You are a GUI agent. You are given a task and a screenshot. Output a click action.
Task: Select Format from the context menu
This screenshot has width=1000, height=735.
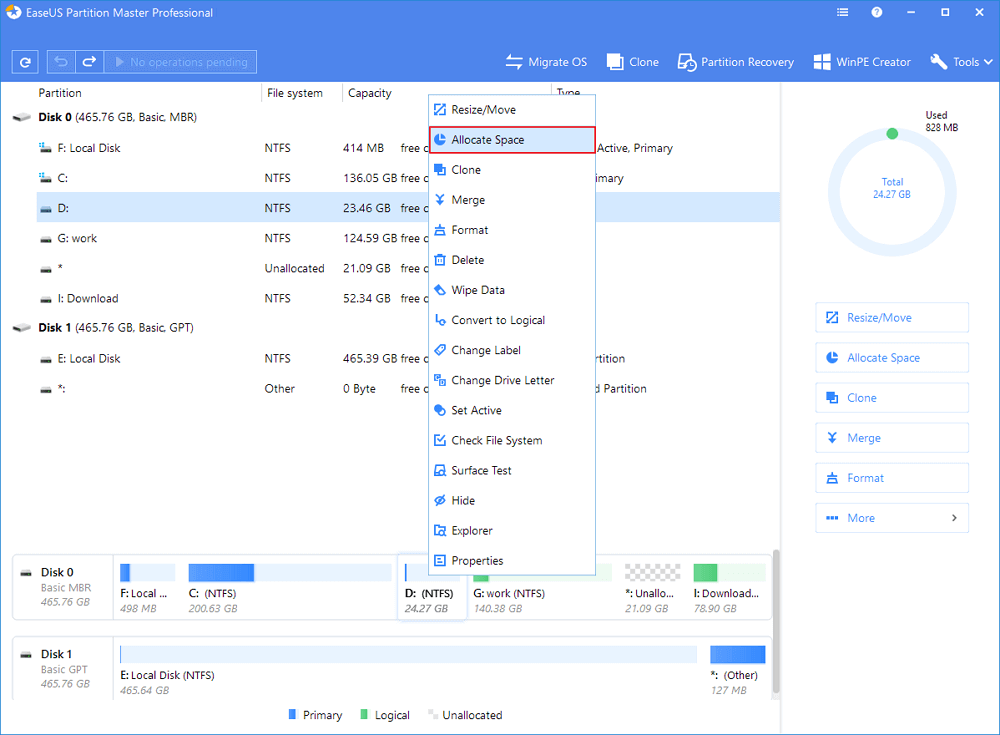pyautogui.click(x=512, y=230)
